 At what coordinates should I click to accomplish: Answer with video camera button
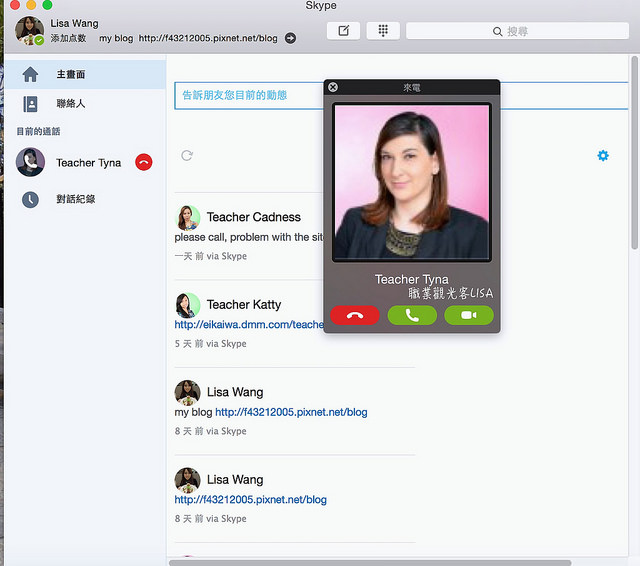click(469, 315)
